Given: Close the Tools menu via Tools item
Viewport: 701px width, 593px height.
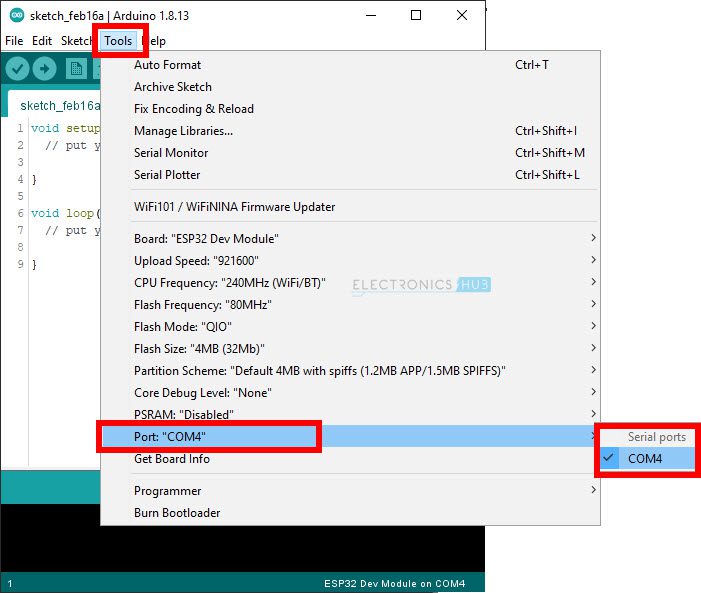Looking at the screenshot, I should (x=118, y=41).
